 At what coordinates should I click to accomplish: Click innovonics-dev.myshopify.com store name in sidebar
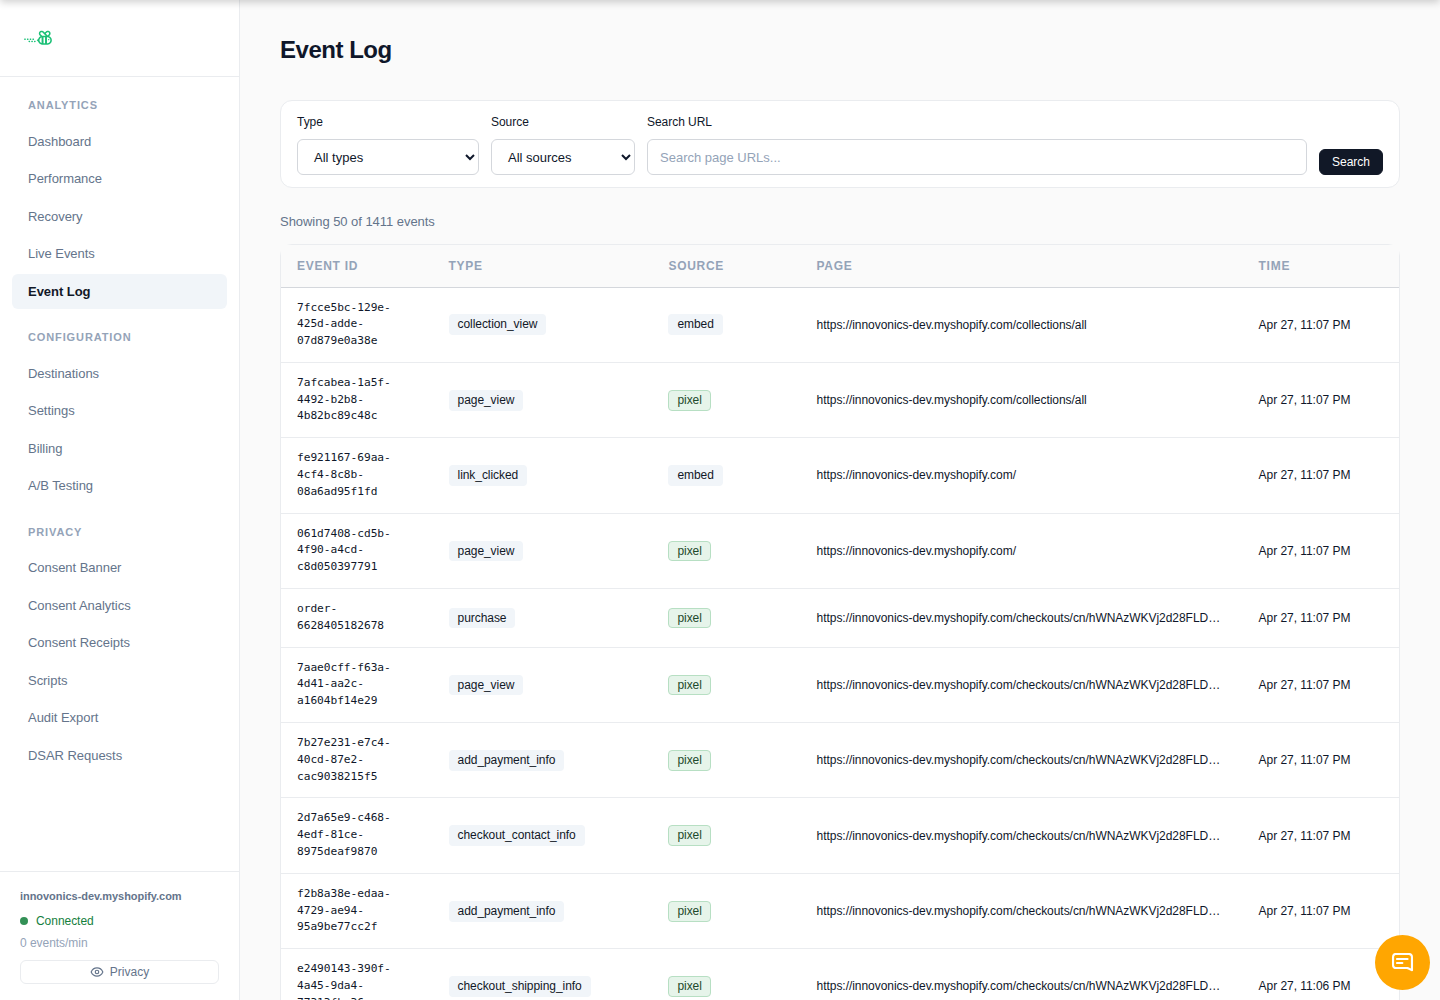tap(101, 896)
